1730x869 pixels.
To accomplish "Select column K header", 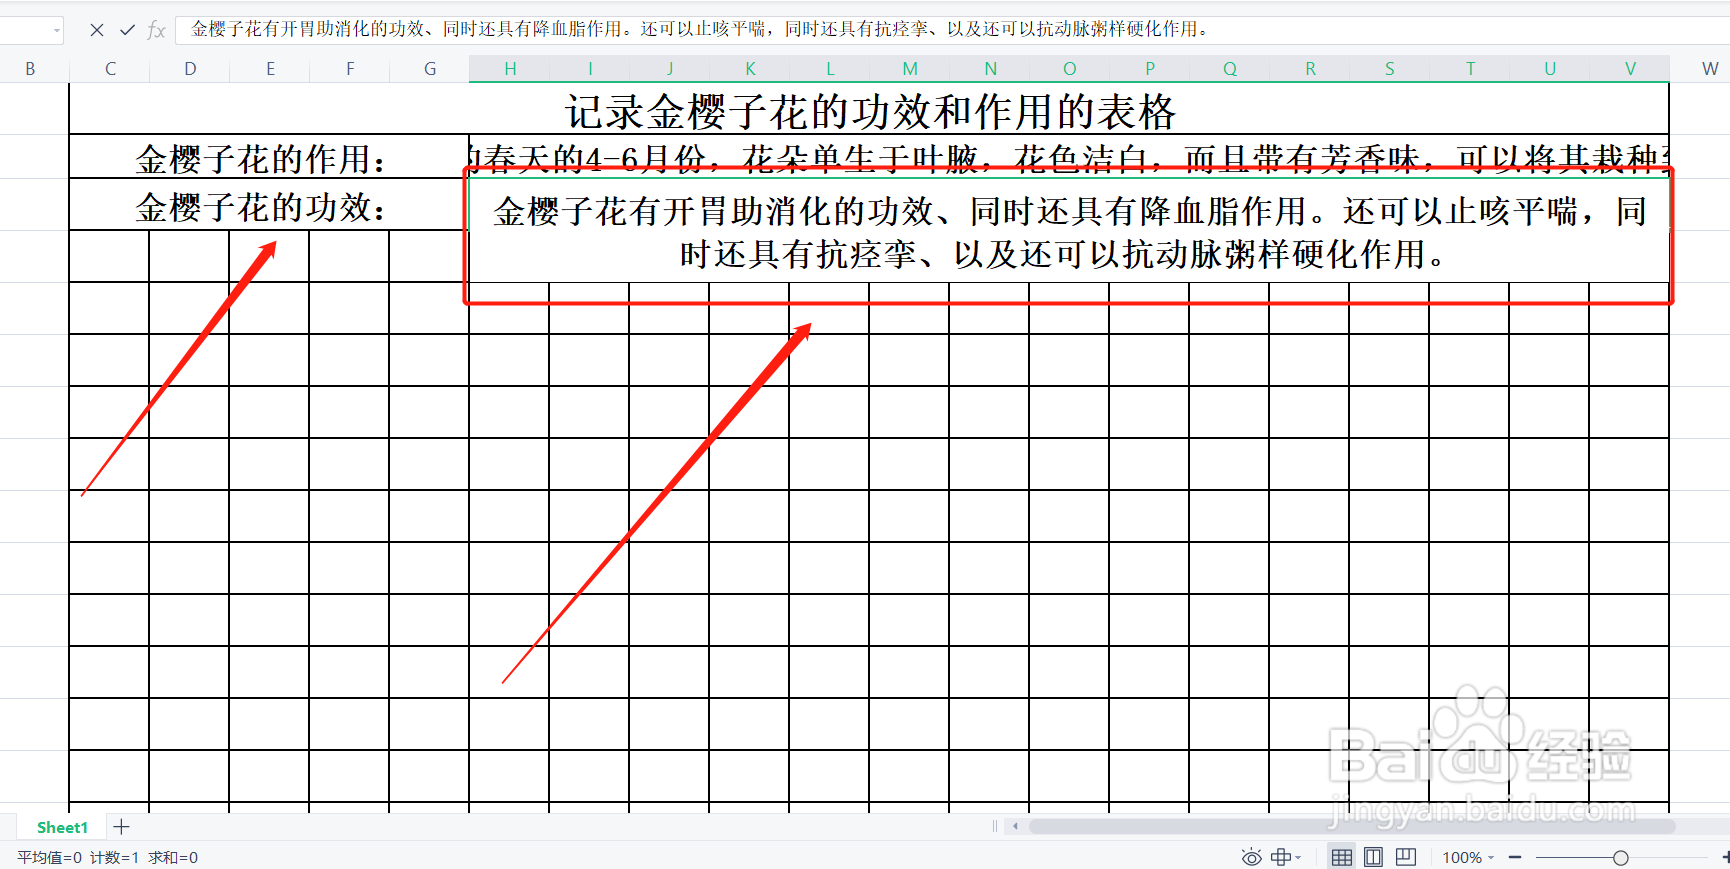I will point(750,69).
